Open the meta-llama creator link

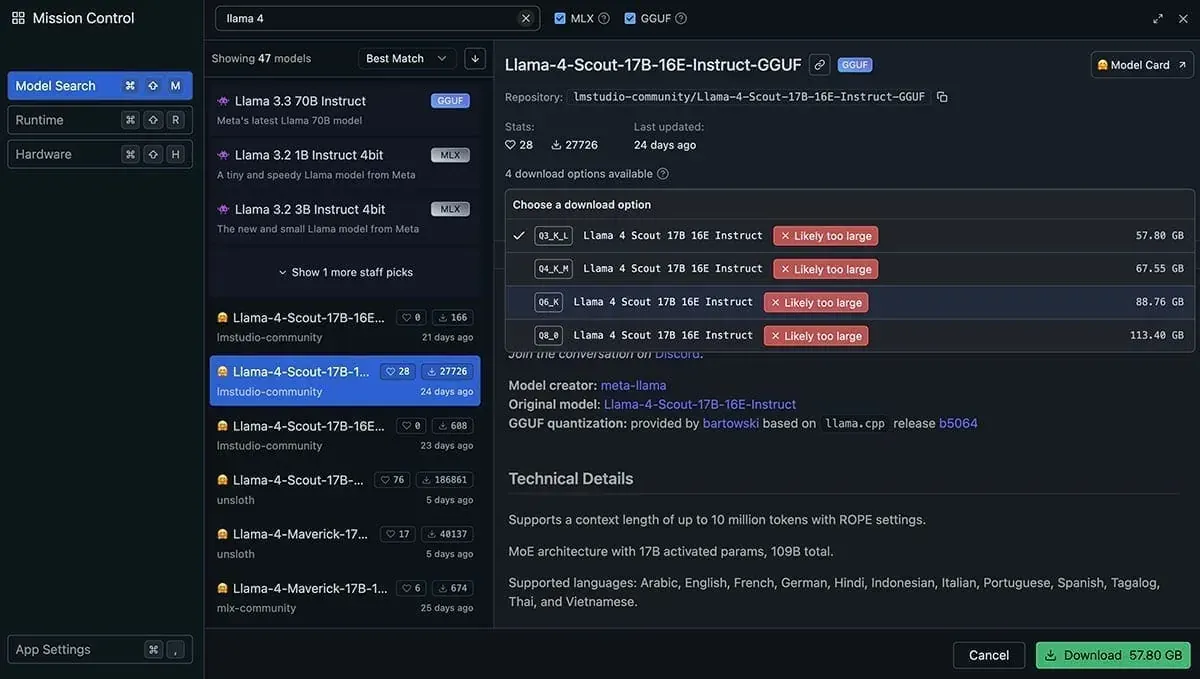(633, 385)
